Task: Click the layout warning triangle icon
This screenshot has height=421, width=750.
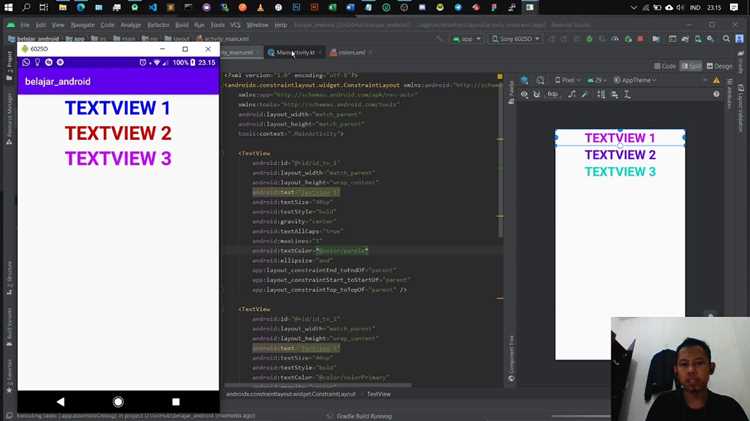Action: tap(716, 80)
